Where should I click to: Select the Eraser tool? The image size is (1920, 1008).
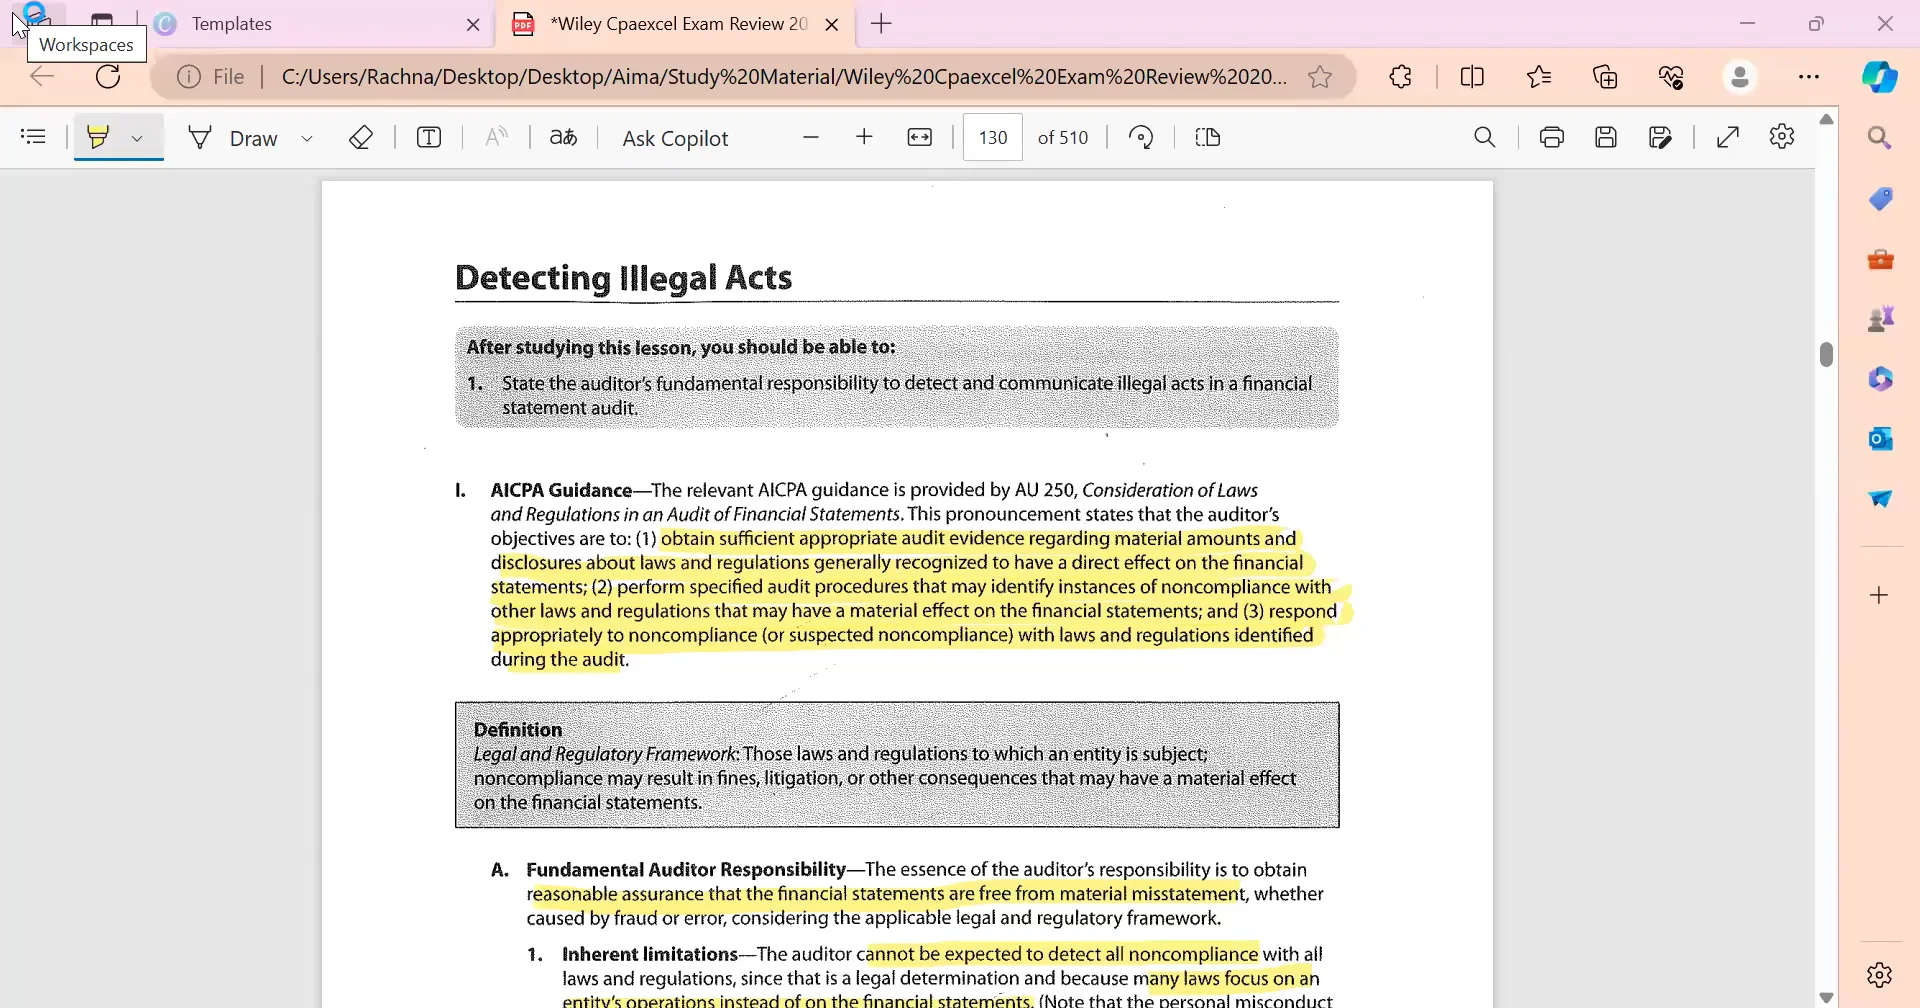click(361, 137)
